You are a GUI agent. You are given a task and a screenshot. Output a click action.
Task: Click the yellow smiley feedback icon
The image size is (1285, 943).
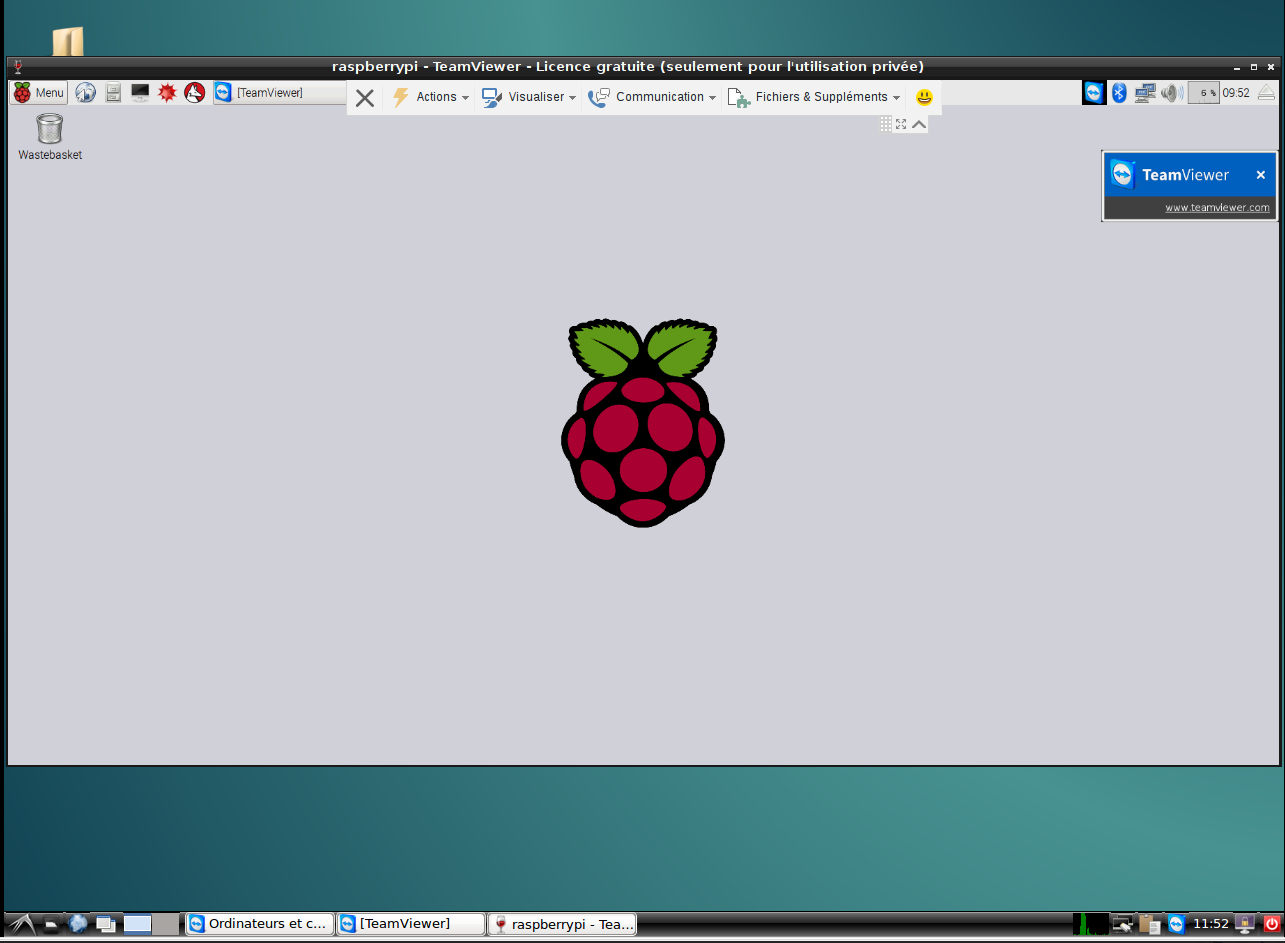[925, 97]
